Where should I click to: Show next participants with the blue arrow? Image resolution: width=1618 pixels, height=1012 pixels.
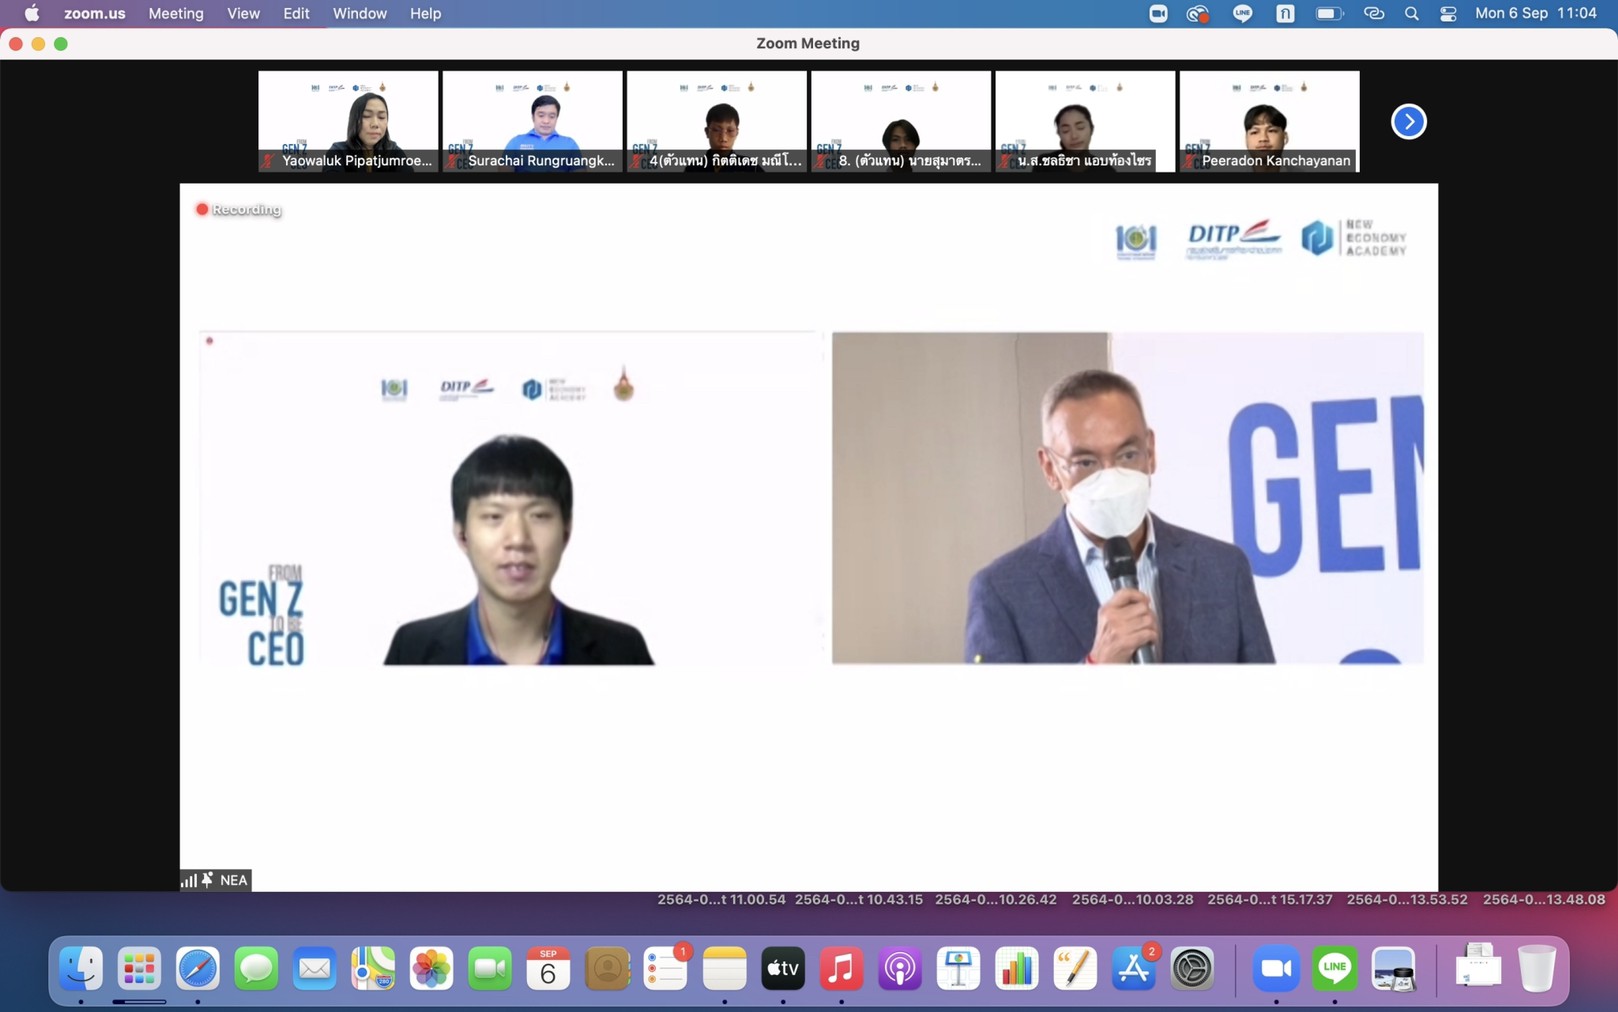(x=1408, y=122)
